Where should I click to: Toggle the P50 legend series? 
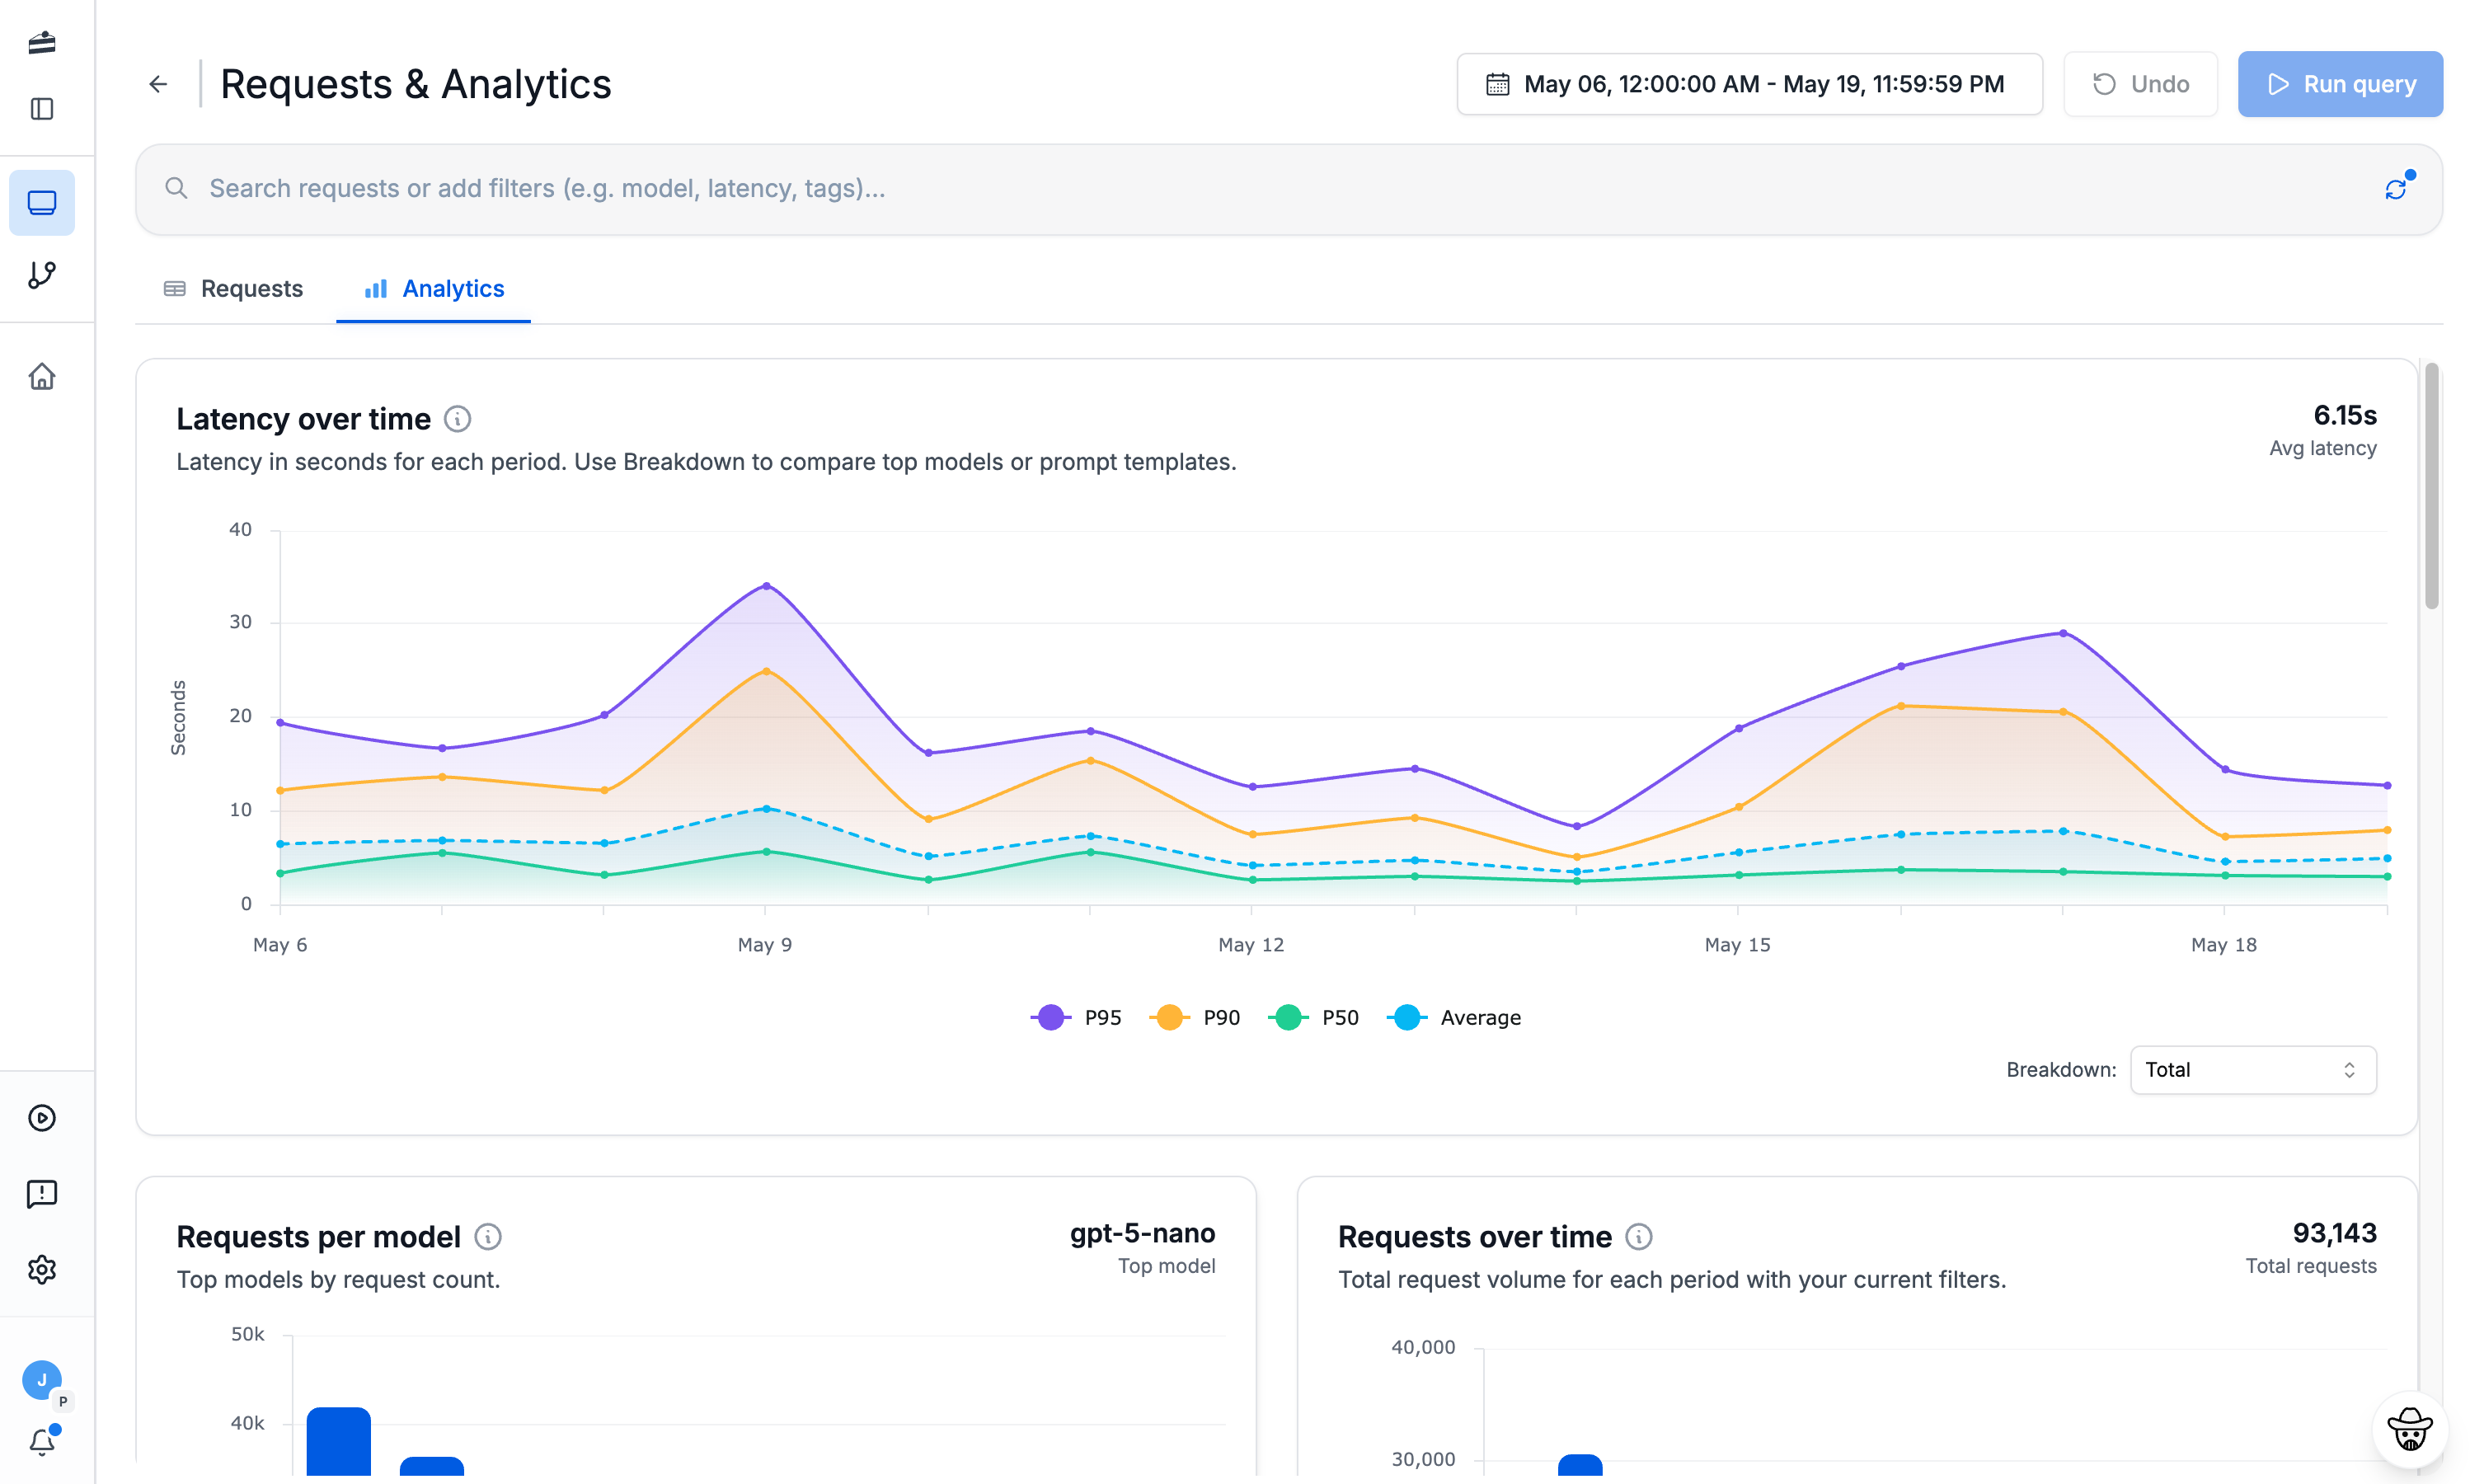coord(1314,1017)
